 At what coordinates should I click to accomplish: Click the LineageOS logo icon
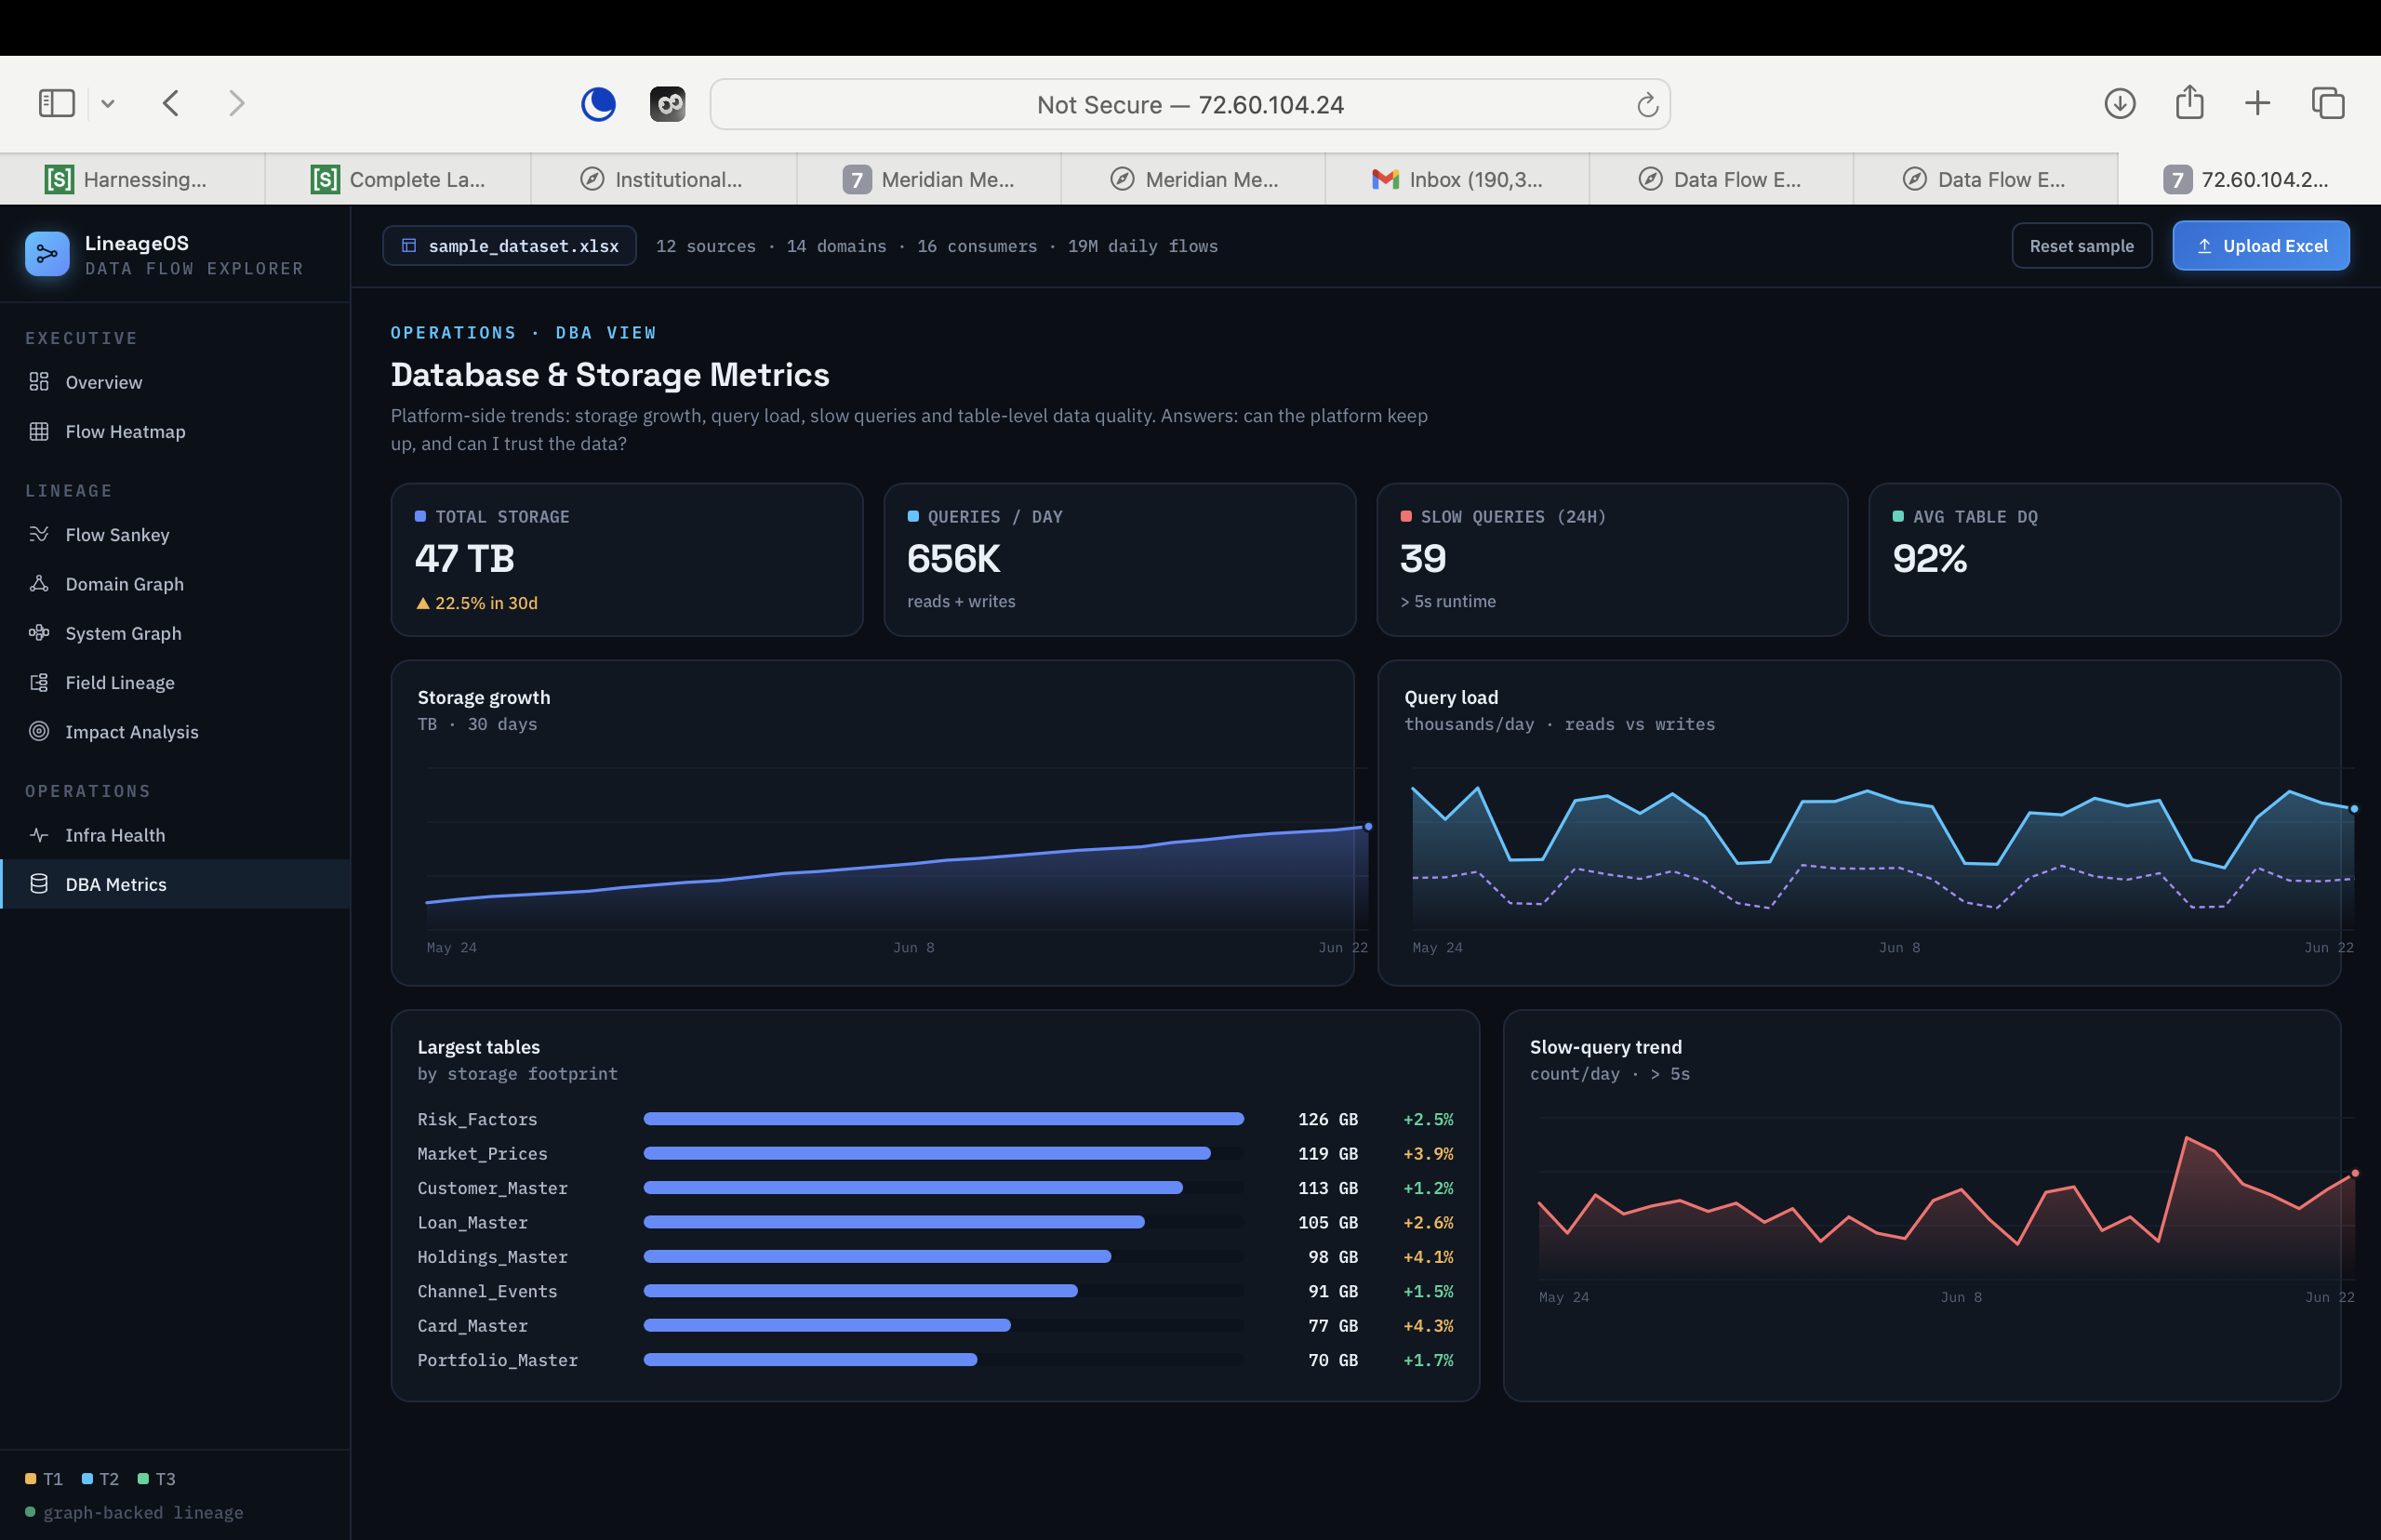pyautogui.click(x=47, y=254)
